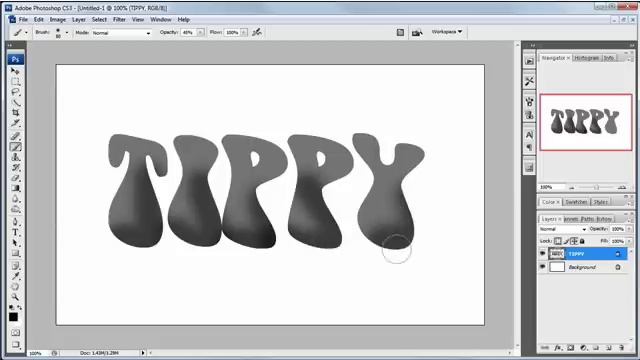The height and width of the screenshot is (360, 640).
Task: Toggle lock all for layer
Action: 582,241
